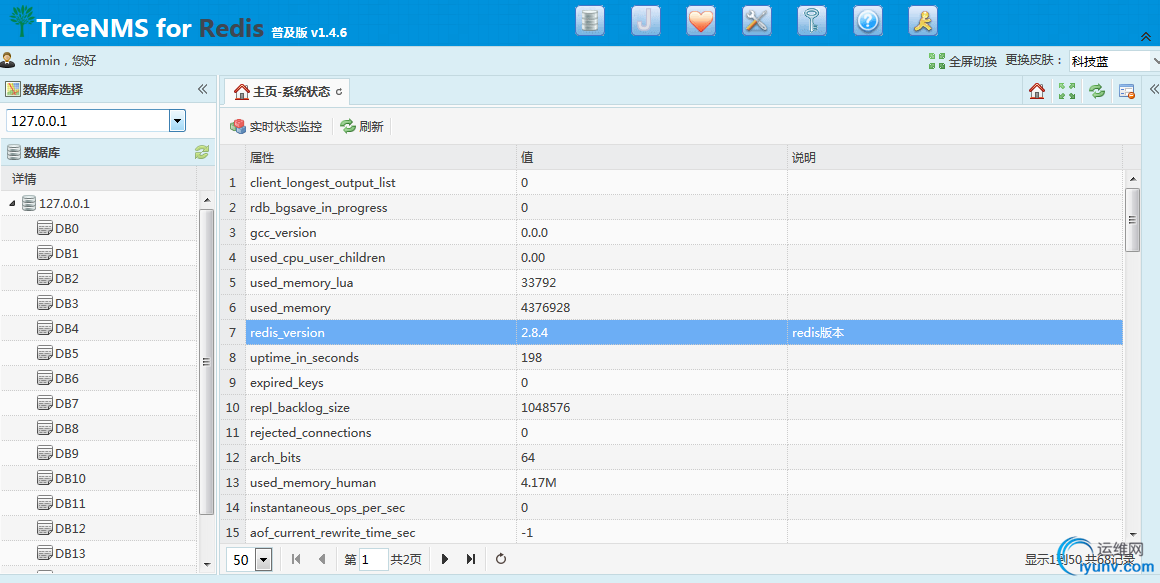Open 实时状态监控 real-time monitoring
This screenshot has width=1160, height=583.
pyautogui.click(x=276, y=127)
